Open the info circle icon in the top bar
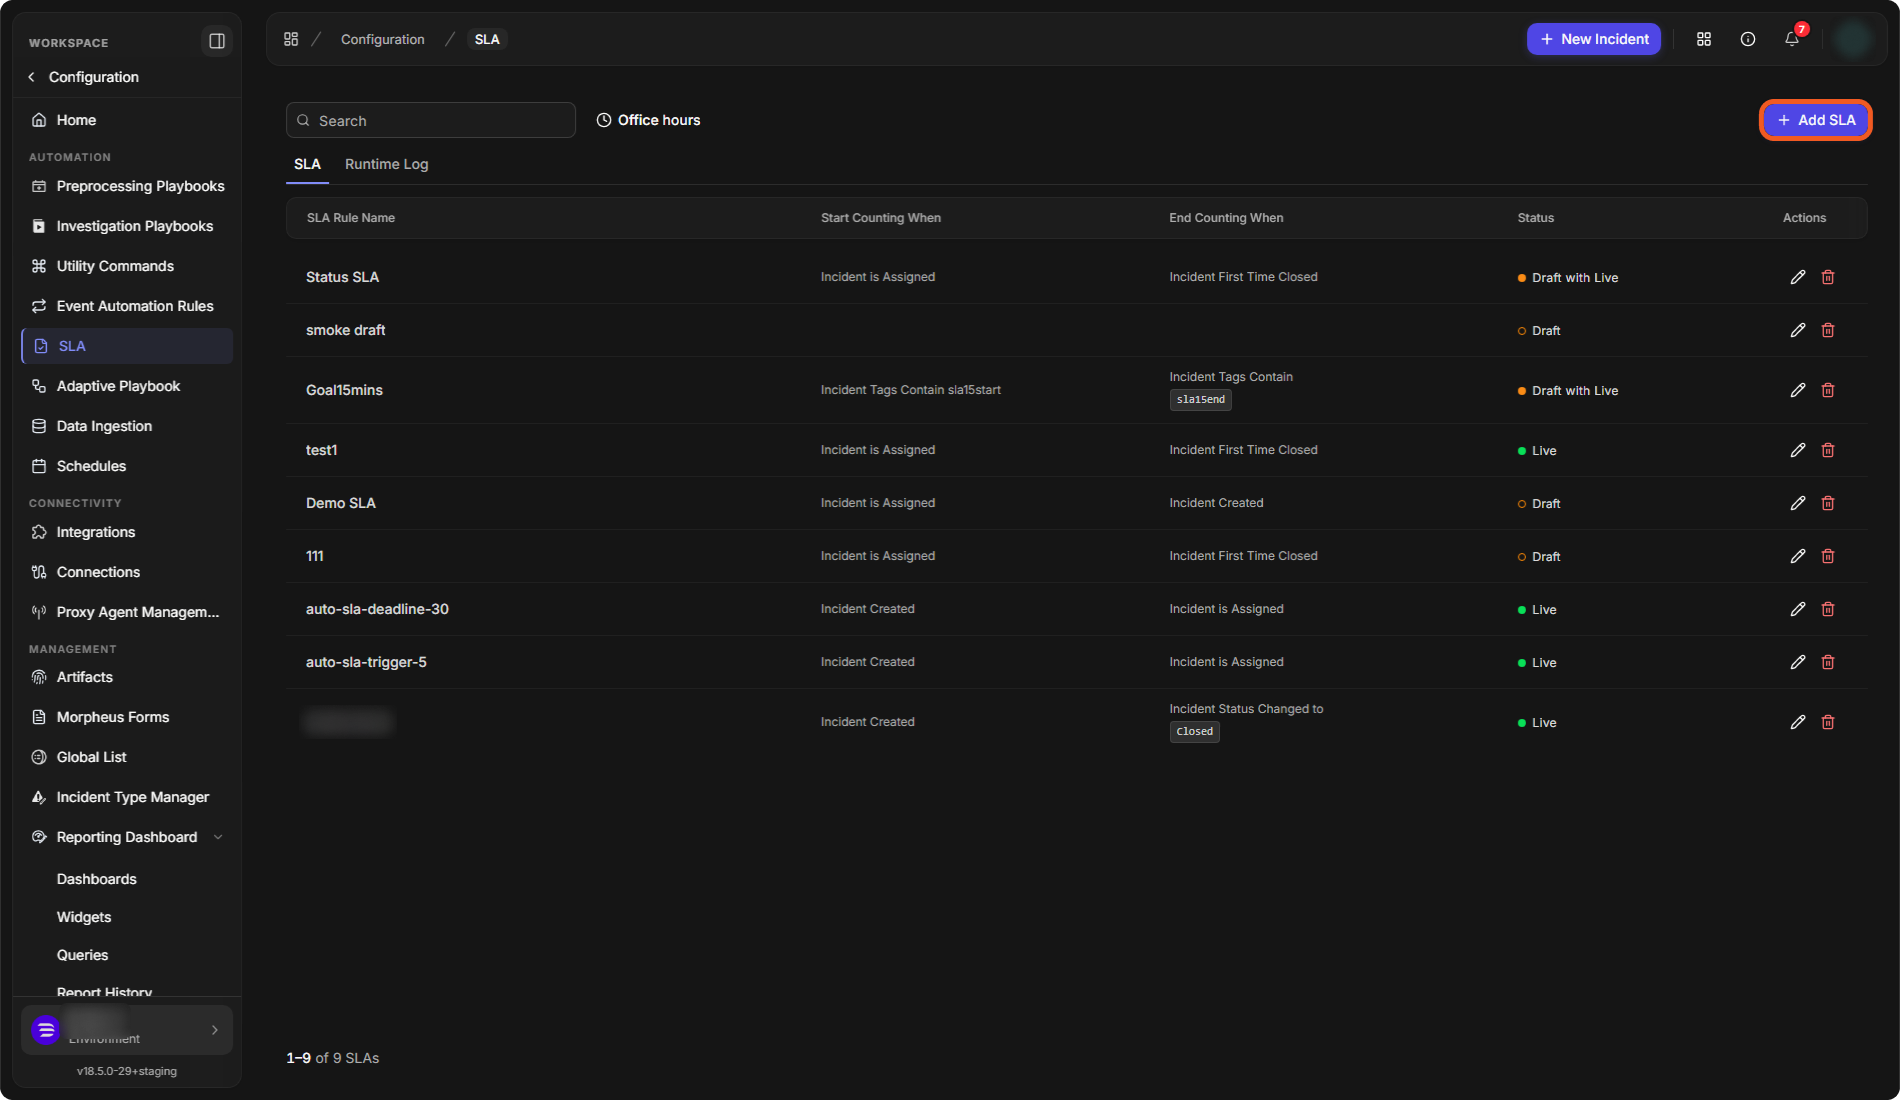This screenshot has width=1900, height=1100. click(1748, 39)
